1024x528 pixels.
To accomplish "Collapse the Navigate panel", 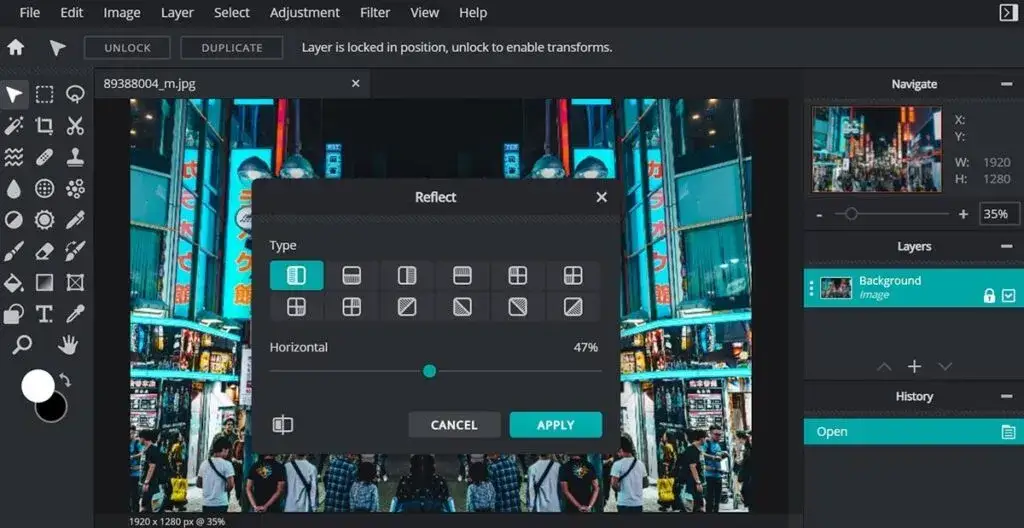I will click(1006, 84).
